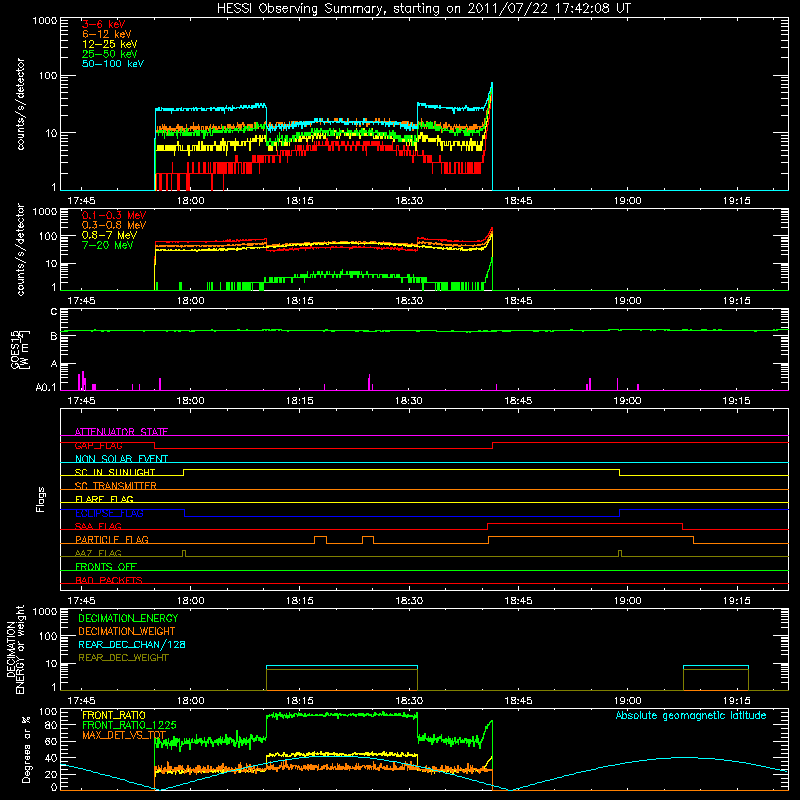Select the red 3-6 keV legend label
The image size is (800, 800).
tap(104, 24)
